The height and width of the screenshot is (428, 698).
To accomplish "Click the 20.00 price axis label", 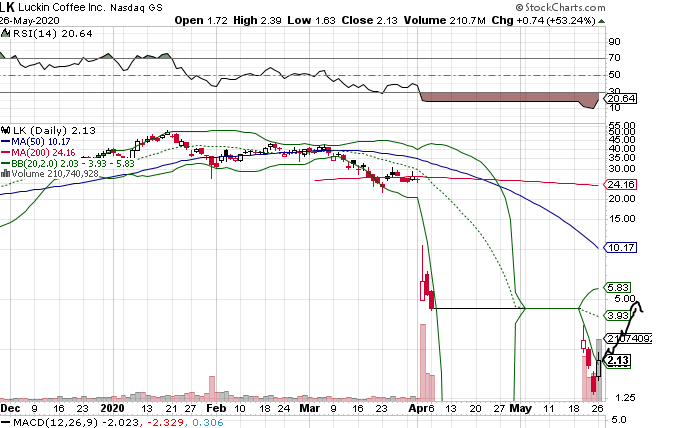I will pos(622,199).
